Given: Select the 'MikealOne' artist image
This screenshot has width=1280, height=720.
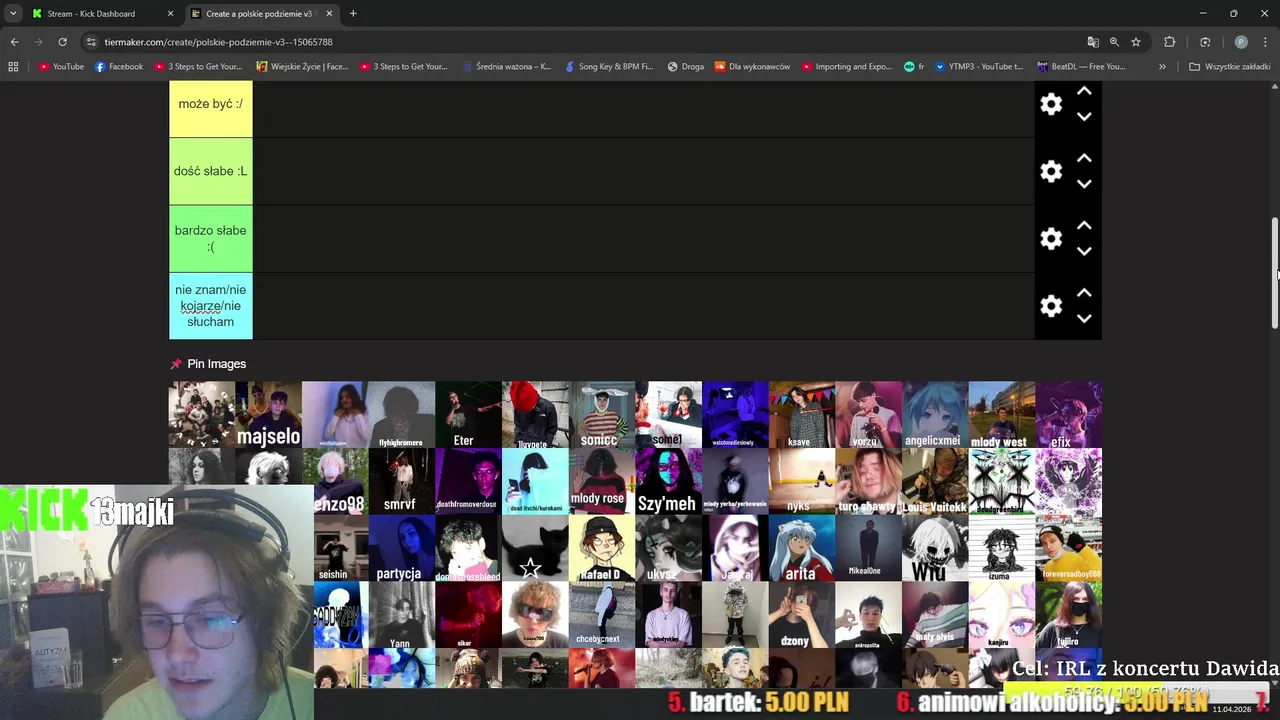Looking at the screenshot, I should (x=868, y=548).
